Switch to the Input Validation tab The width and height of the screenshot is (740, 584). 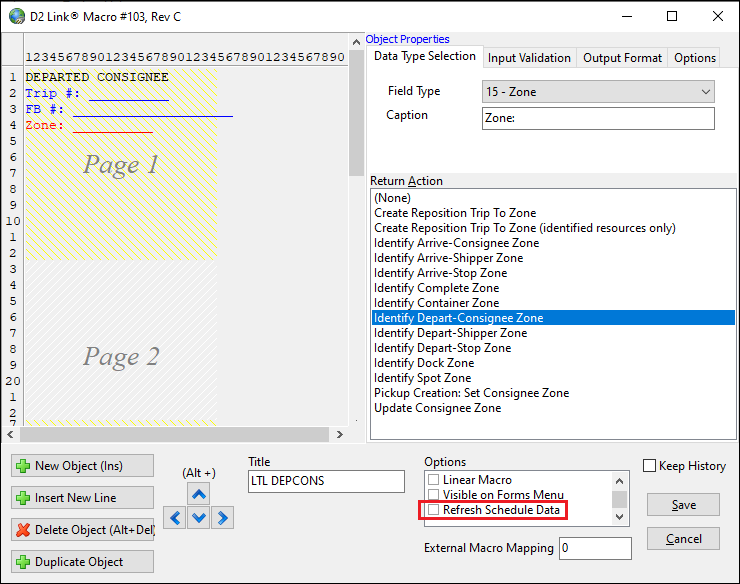pyautogui.click(x=529, y=58)
